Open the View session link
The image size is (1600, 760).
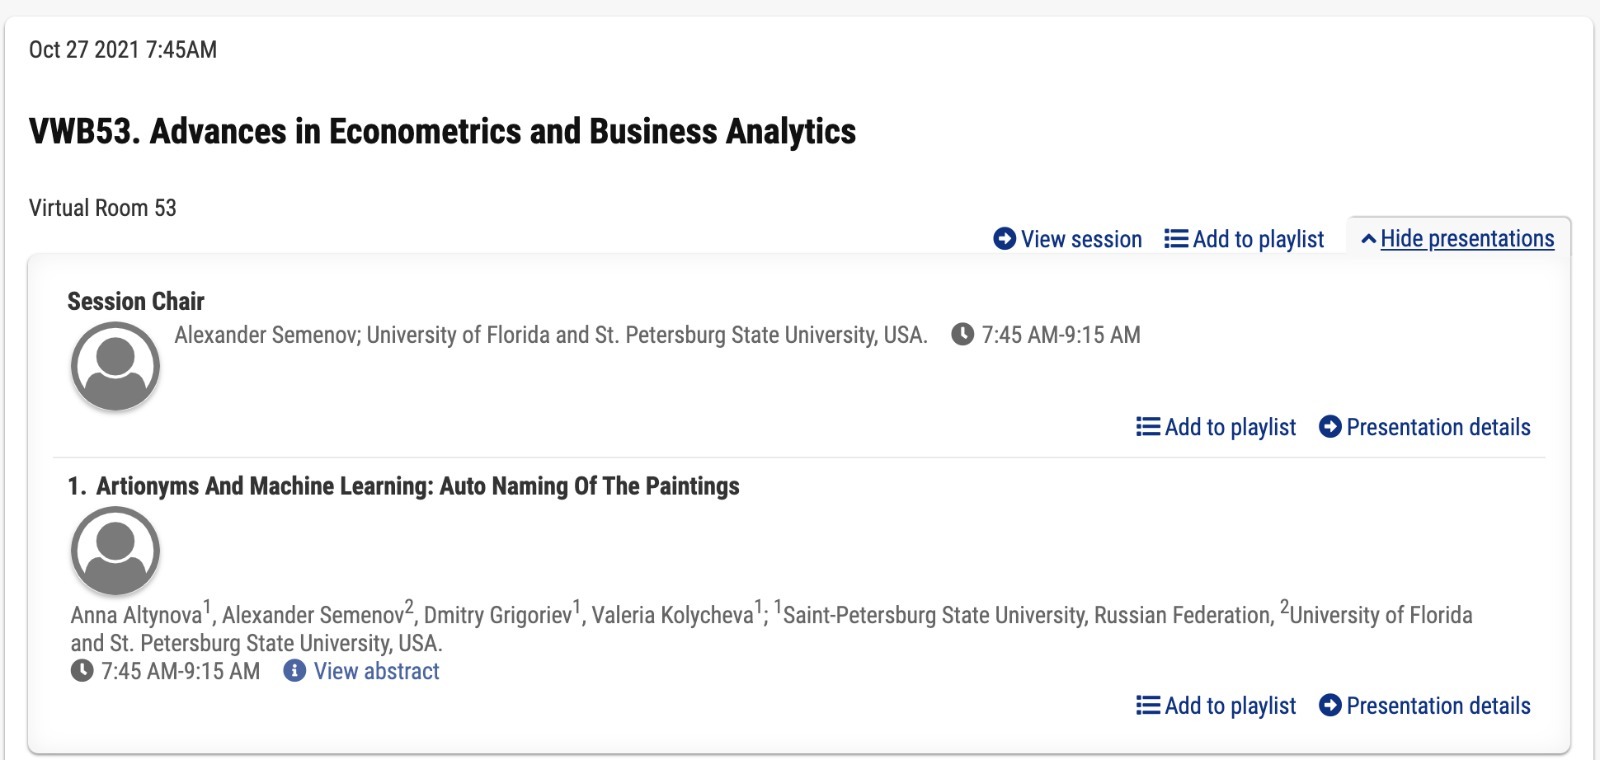click(1067, 239)
